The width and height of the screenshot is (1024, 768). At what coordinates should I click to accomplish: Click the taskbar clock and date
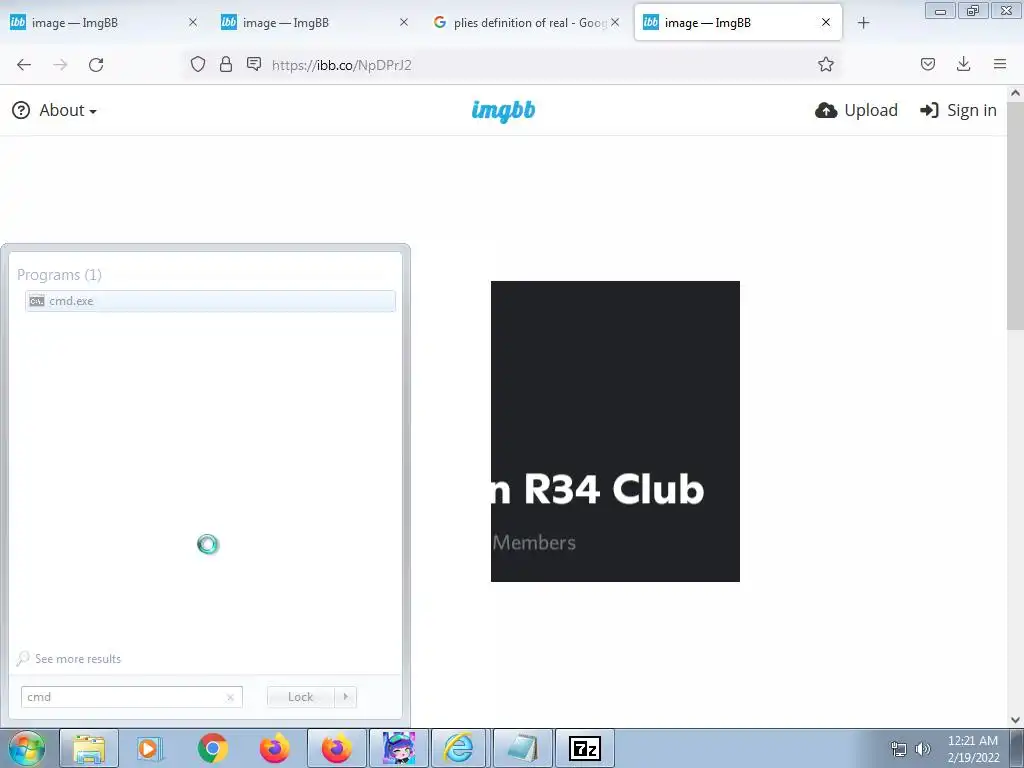tap(973, 749)
